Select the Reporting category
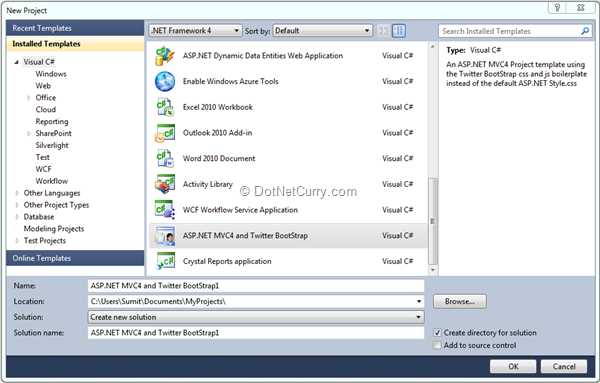The width and height of the screenshot is (600, 383). (x=52, y=122)
